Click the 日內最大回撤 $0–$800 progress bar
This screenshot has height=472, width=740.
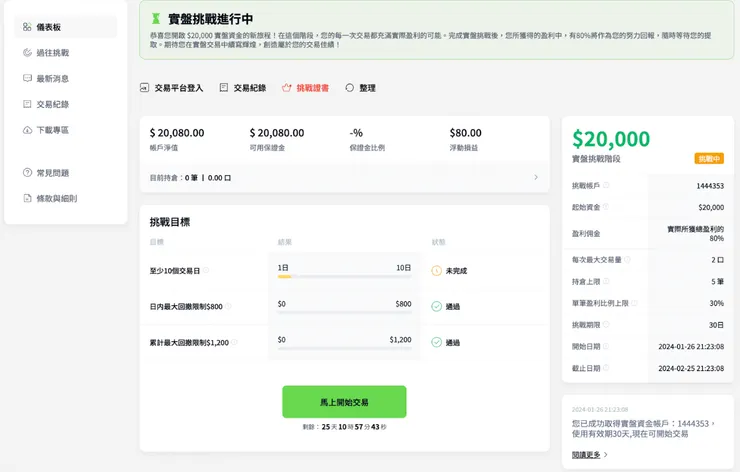pos(345,312)
